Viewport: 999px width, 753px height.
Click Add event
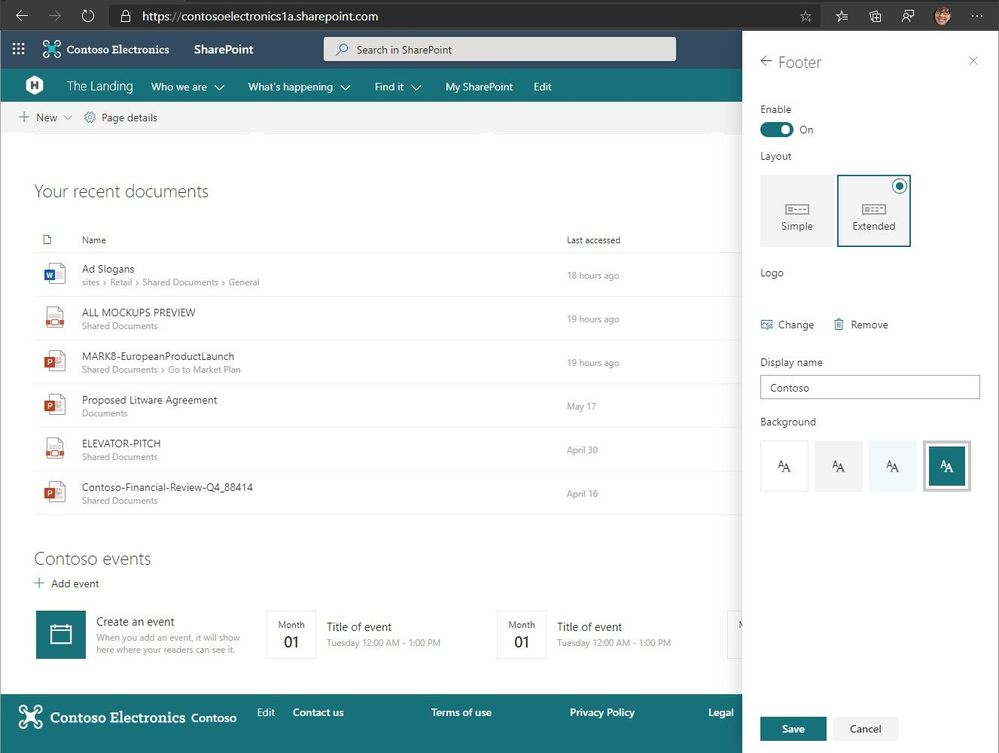pos(67,583)
